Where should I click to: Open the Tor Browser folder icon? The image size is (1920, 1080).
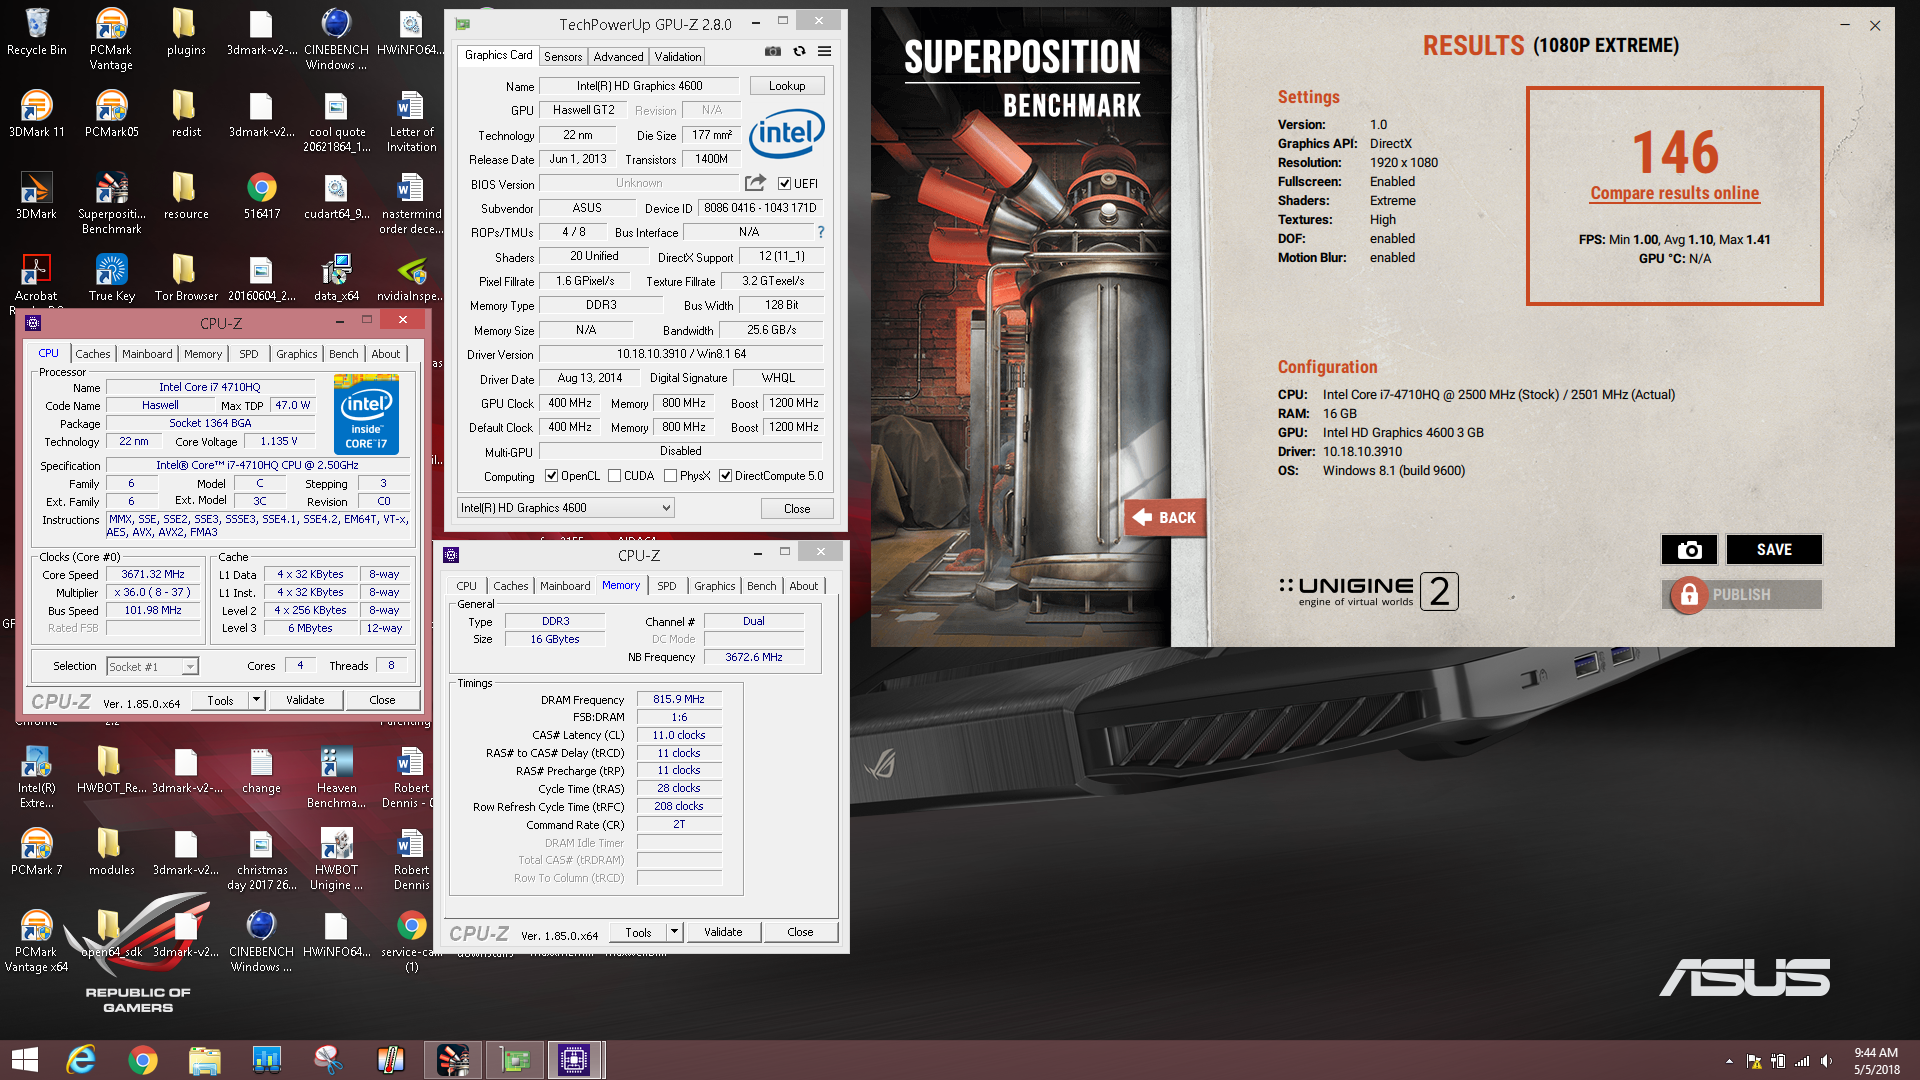pyautogui.click(x=186, y=278)
